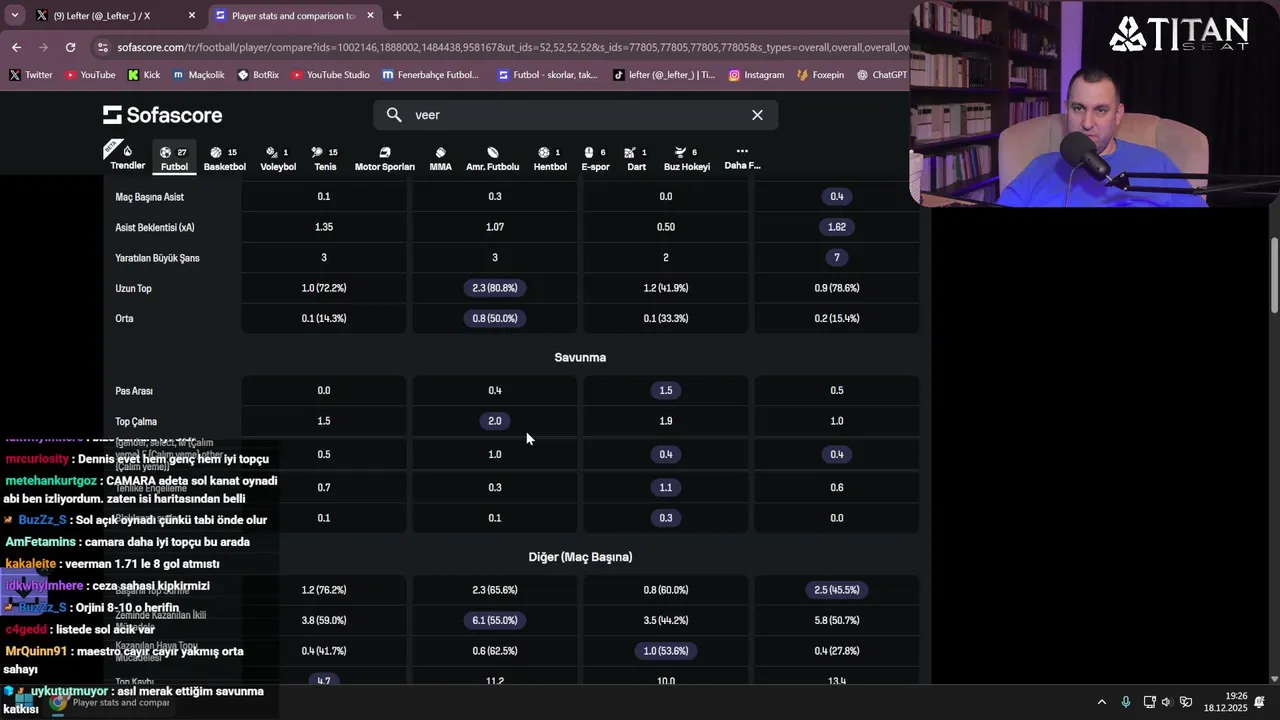Open the volume tray icon
Viewport: 1280px width, 720px height.
click(1167, 702)
